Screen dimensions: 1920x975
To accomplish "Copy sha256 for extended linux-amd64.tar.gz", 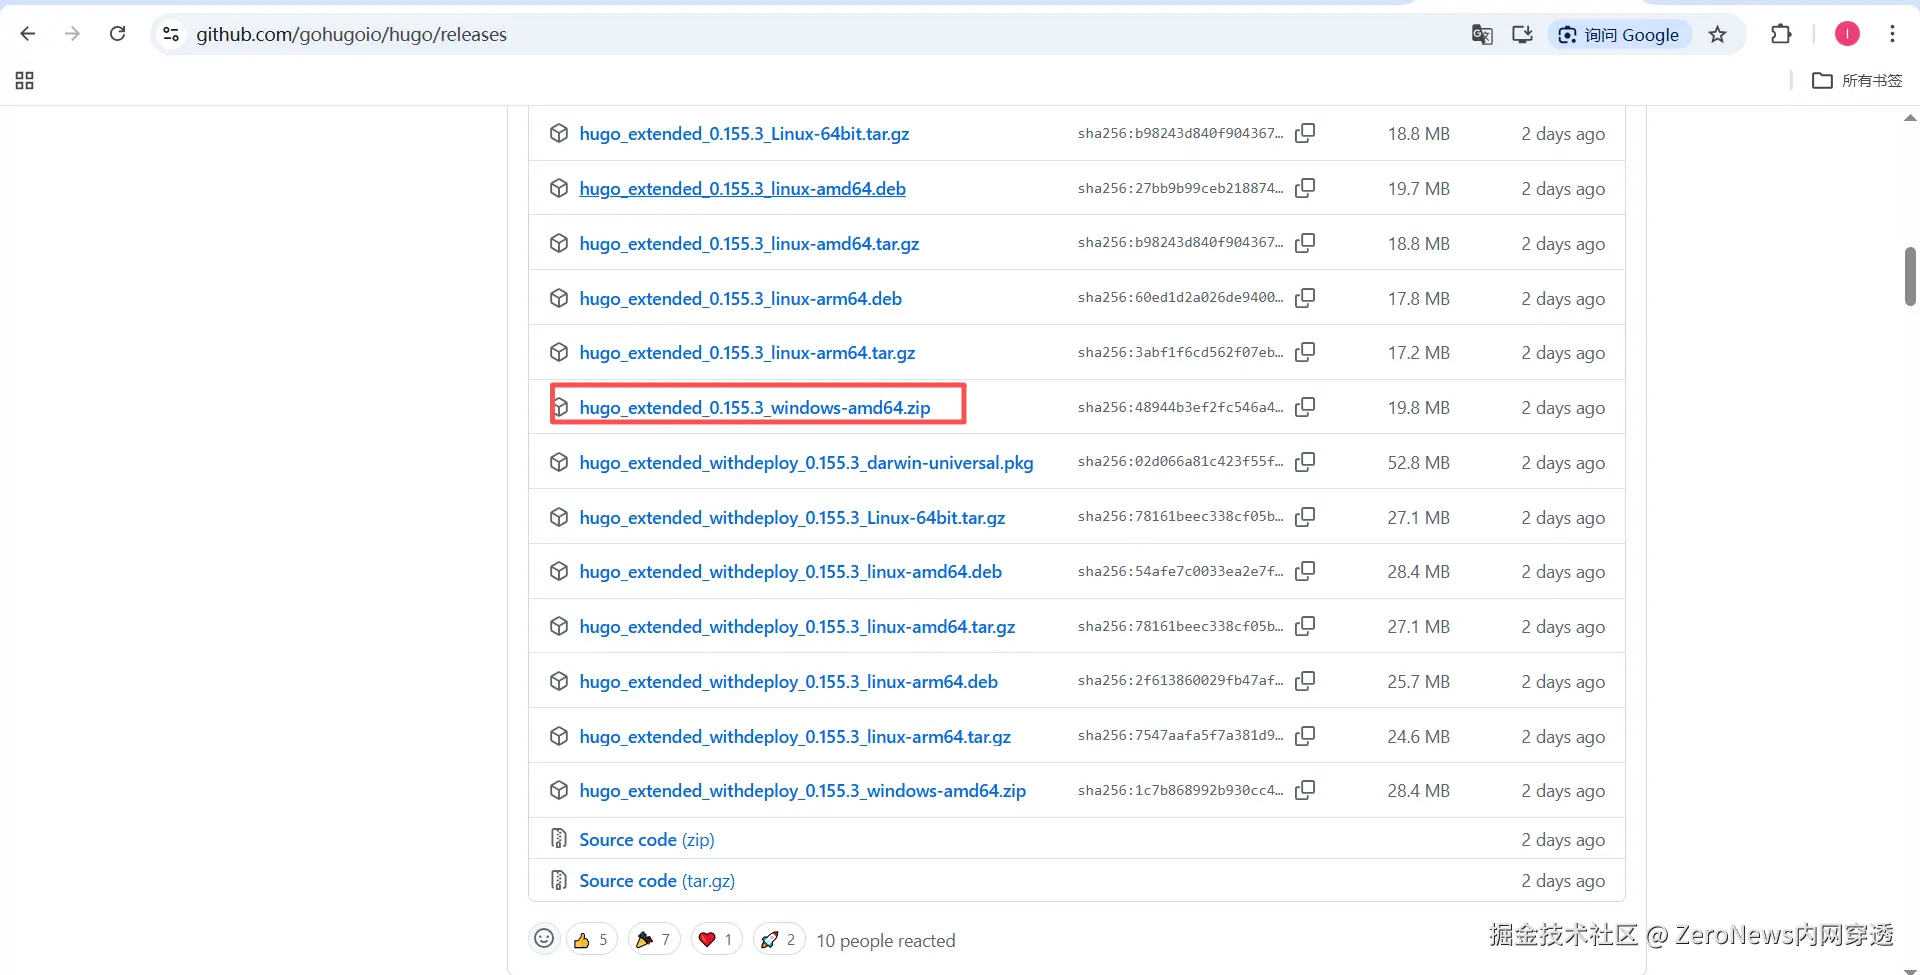I will tap(1305, 243).
